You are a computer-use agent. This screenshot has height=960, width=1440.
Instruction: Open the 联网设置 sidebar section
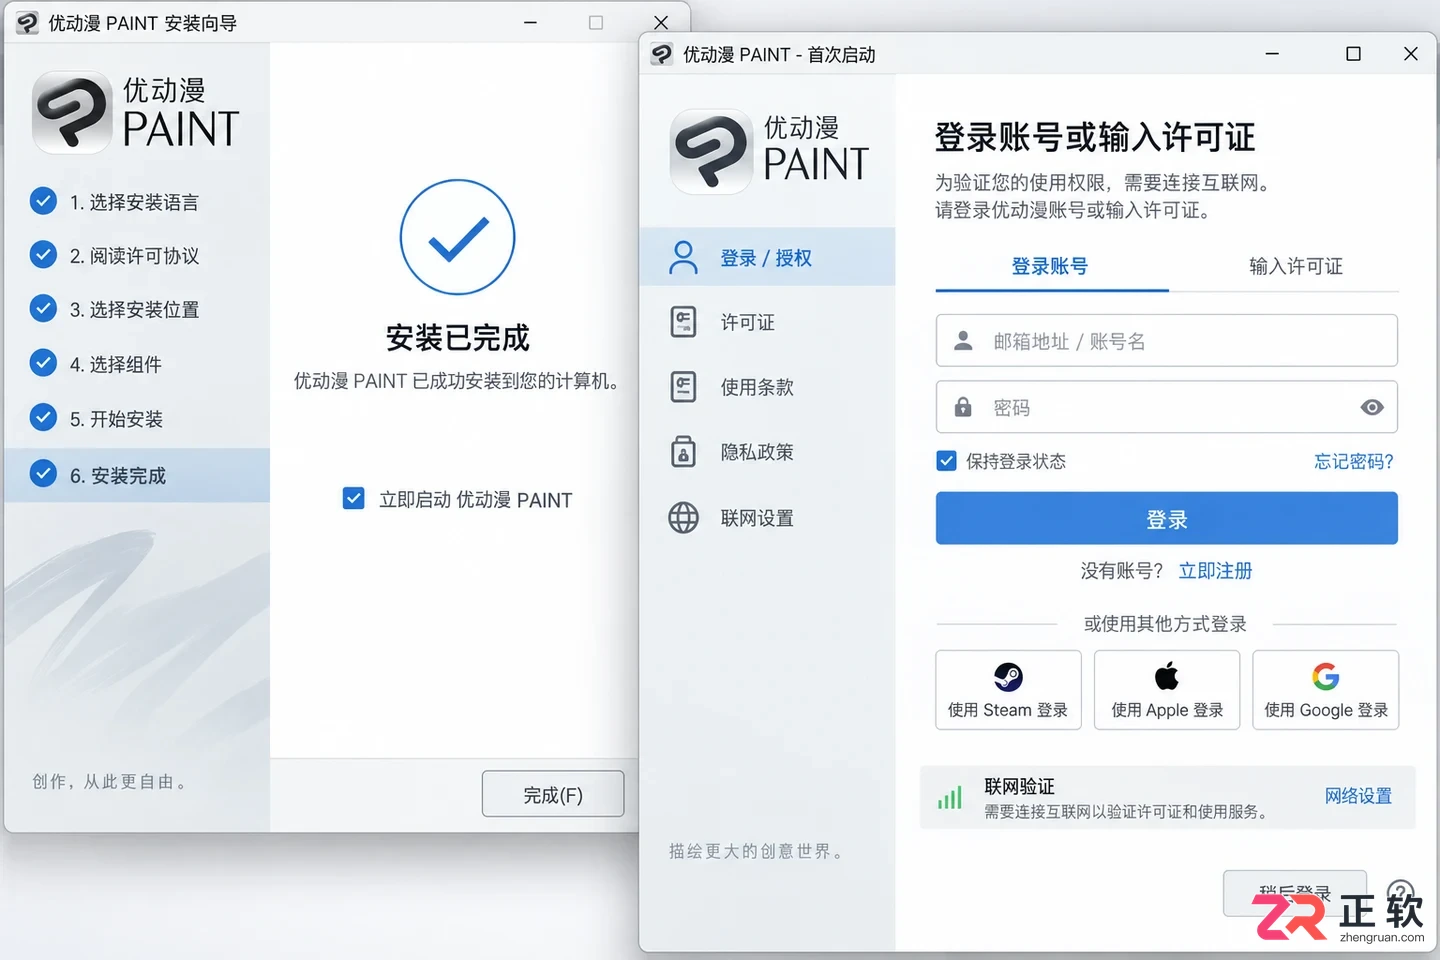coord(767,518)
